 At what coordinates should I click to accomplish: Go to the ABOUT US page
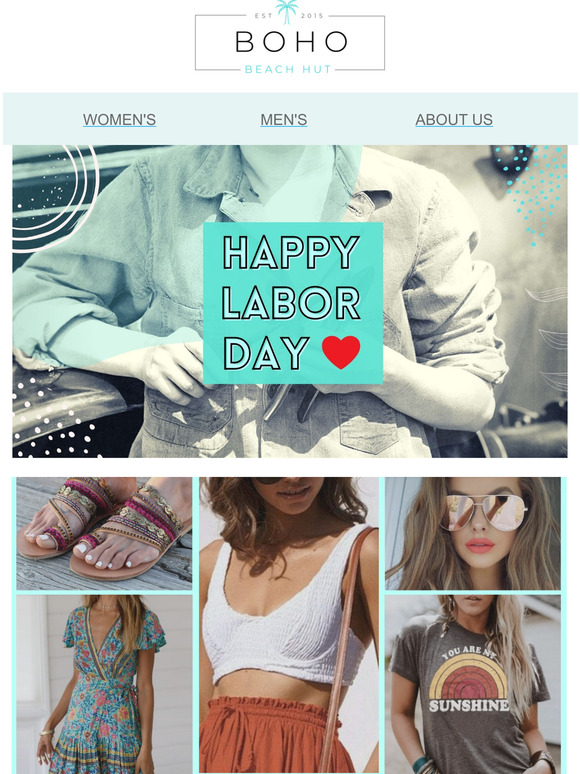pyautogui.click(x=454, y=119)
